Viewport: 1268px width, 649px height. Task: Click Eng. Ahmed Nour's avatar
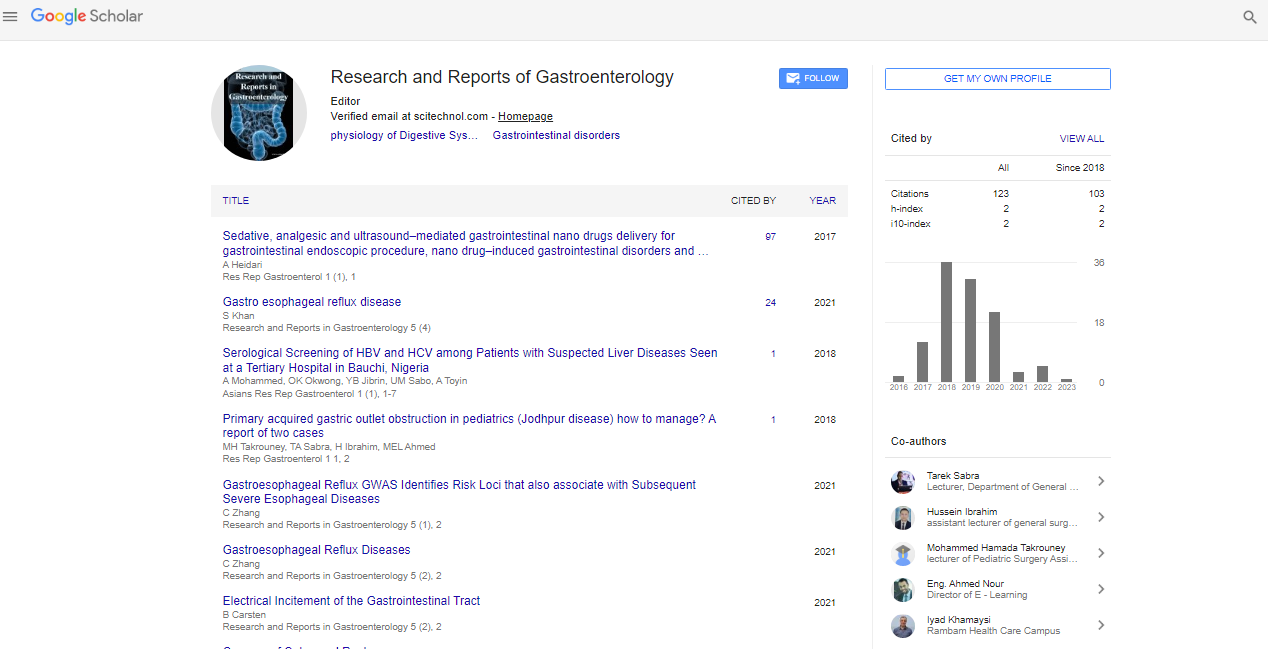(903, 590)
